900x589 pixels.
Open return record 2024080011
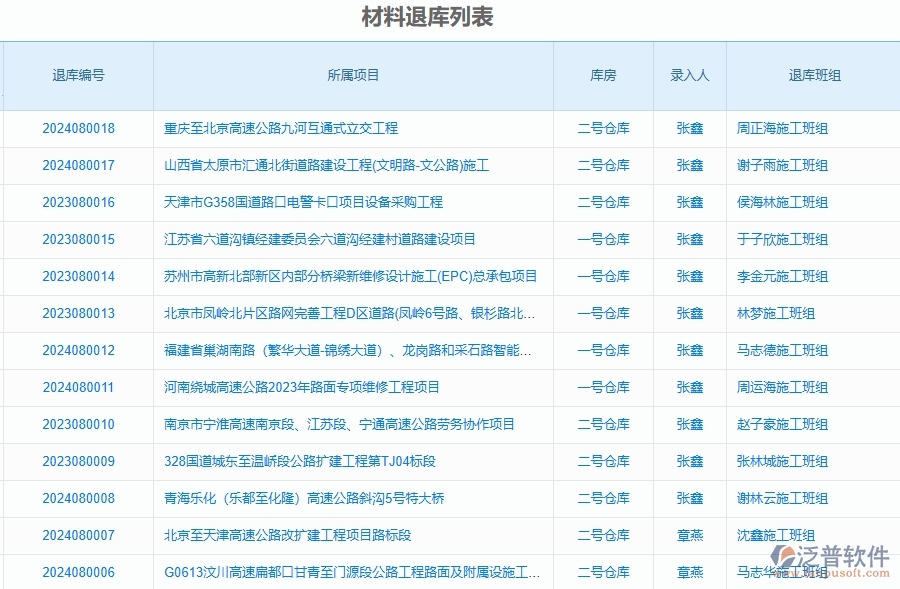point(78,387)
